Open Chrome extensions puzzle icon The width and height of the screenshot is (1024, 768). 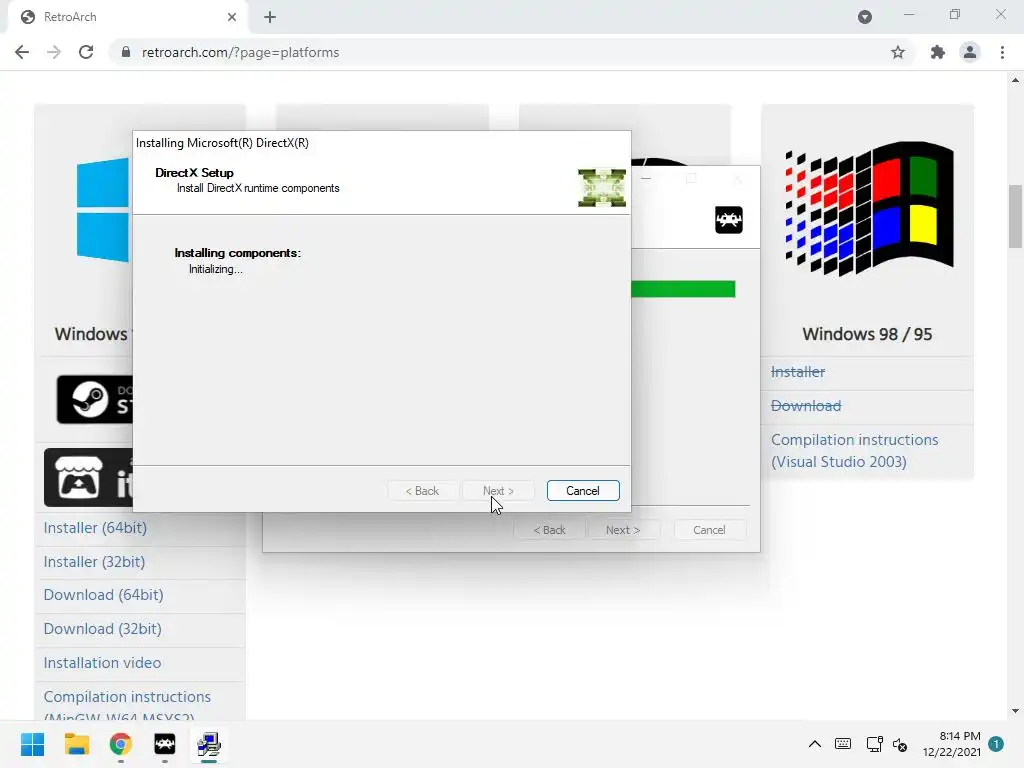tap(937, 52)
